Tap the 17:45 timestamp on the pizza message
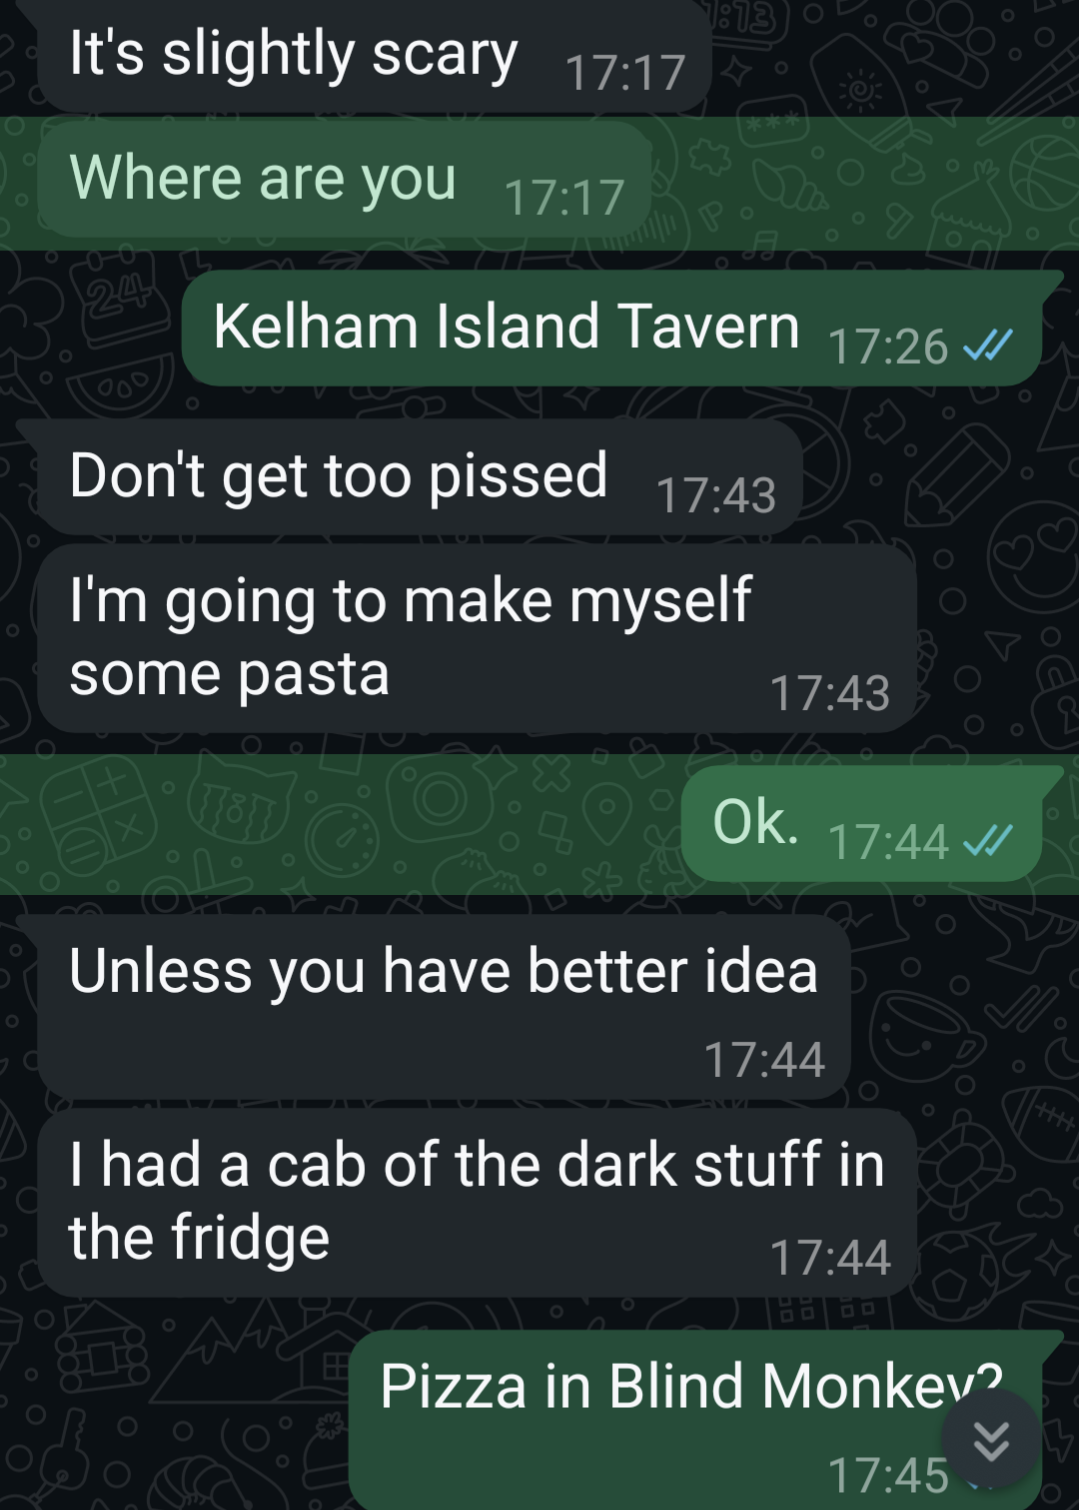 click(888, 1476)
